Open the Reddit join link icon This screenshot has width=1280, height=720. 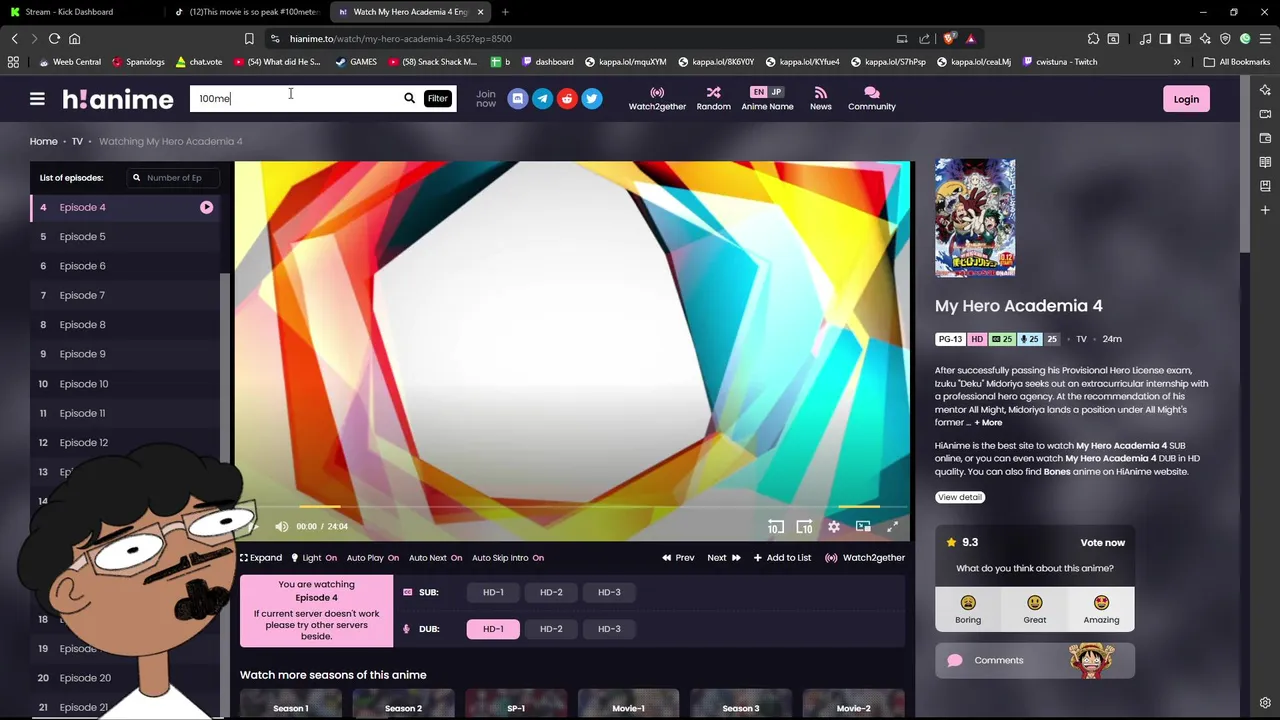pos(567,98)
